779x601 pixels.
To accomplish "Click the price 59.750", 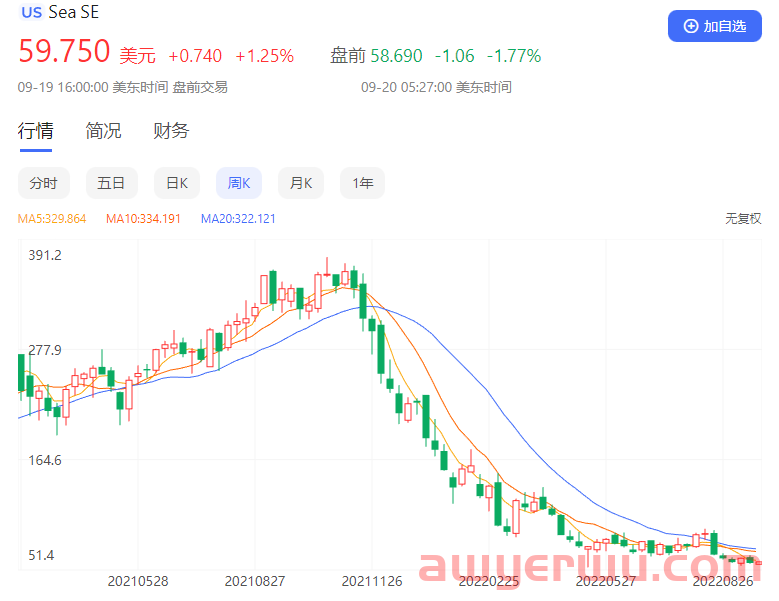I will pos(64,51).
